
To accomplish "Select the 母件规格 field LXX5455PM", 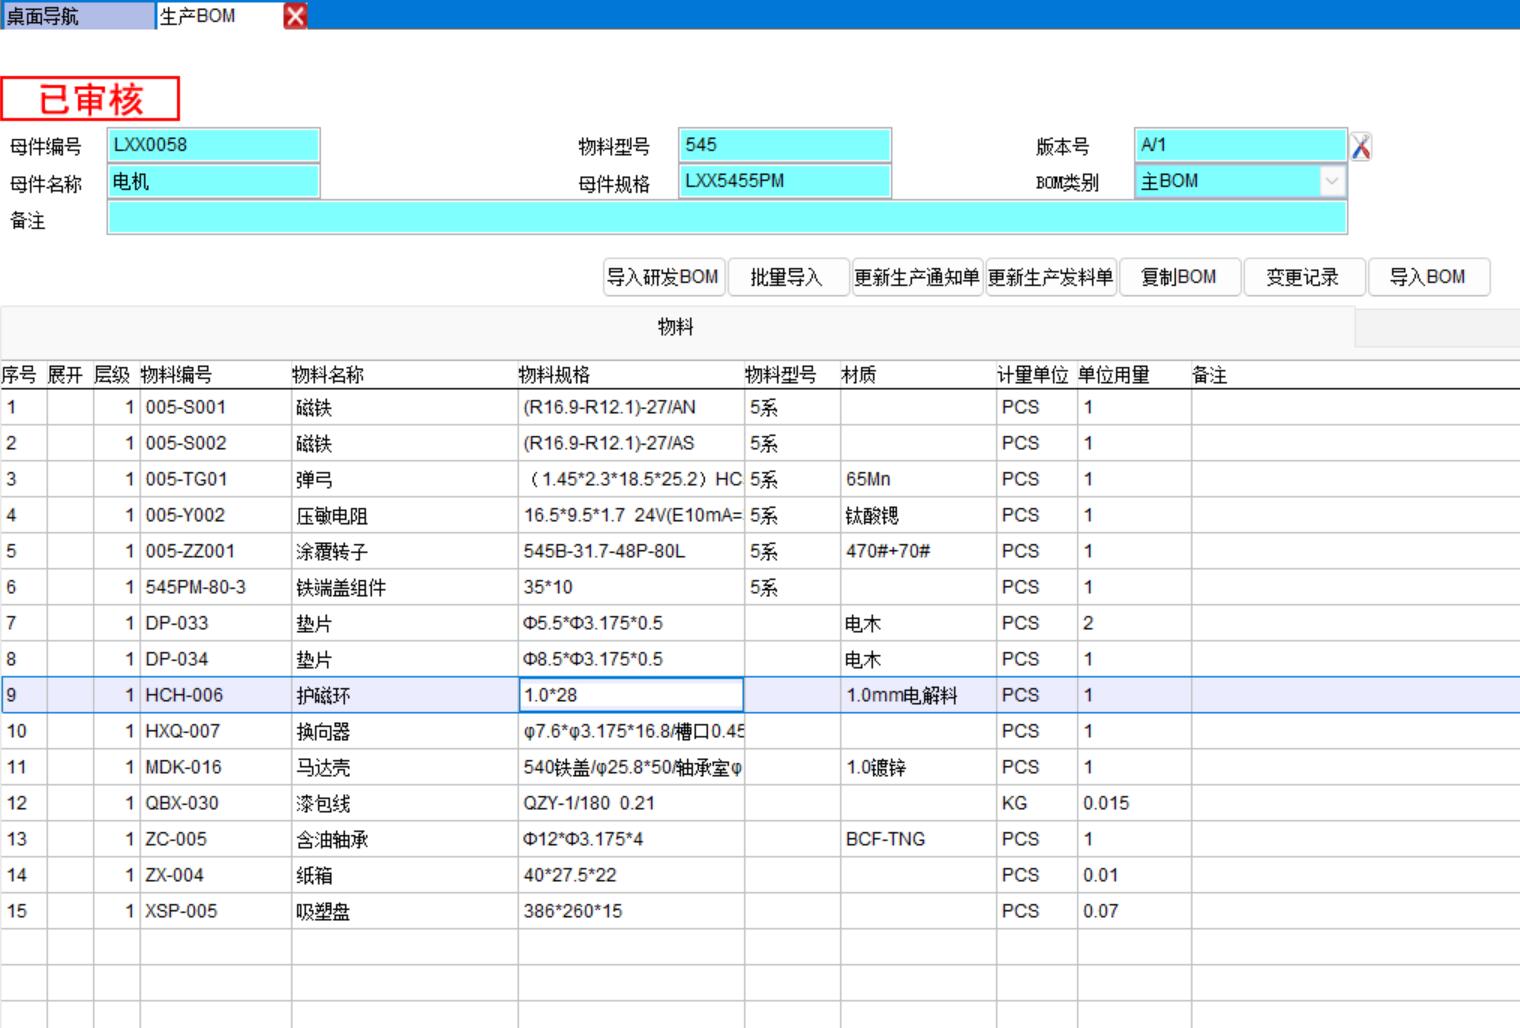I will point(784,181).
